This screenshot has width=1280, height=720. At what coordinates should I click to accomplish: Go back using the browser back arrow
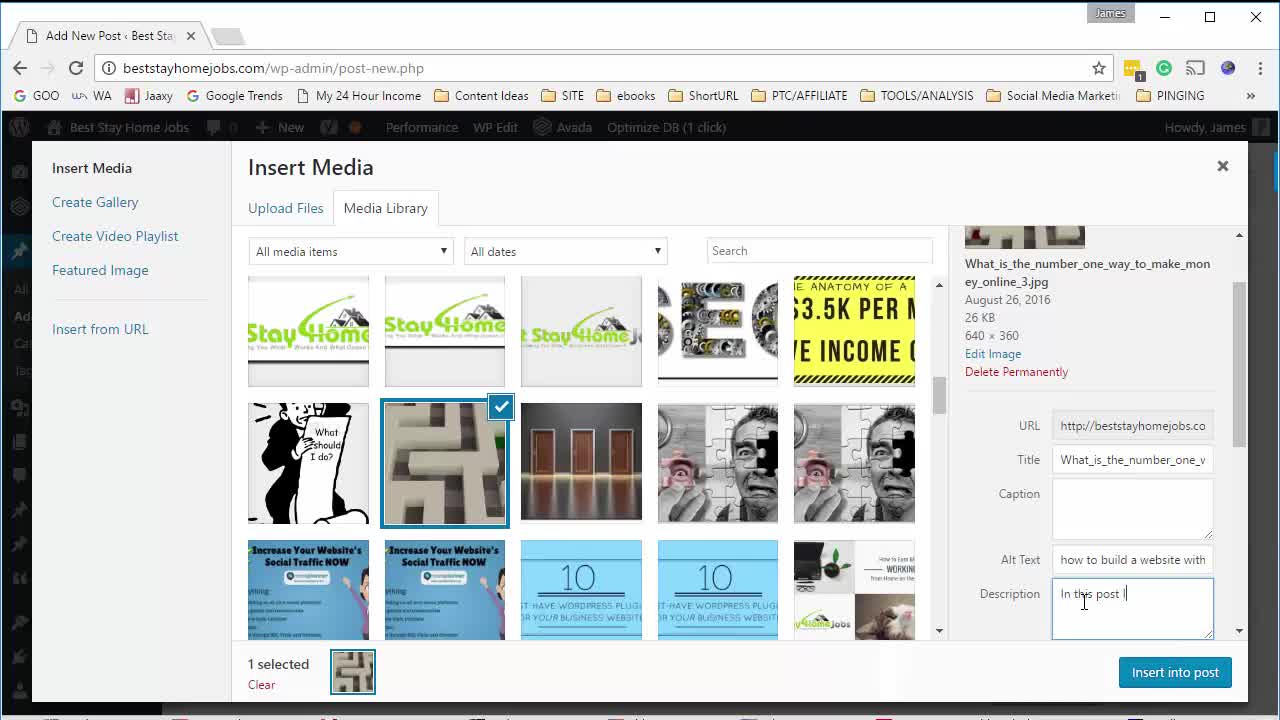tap(20, 68)
